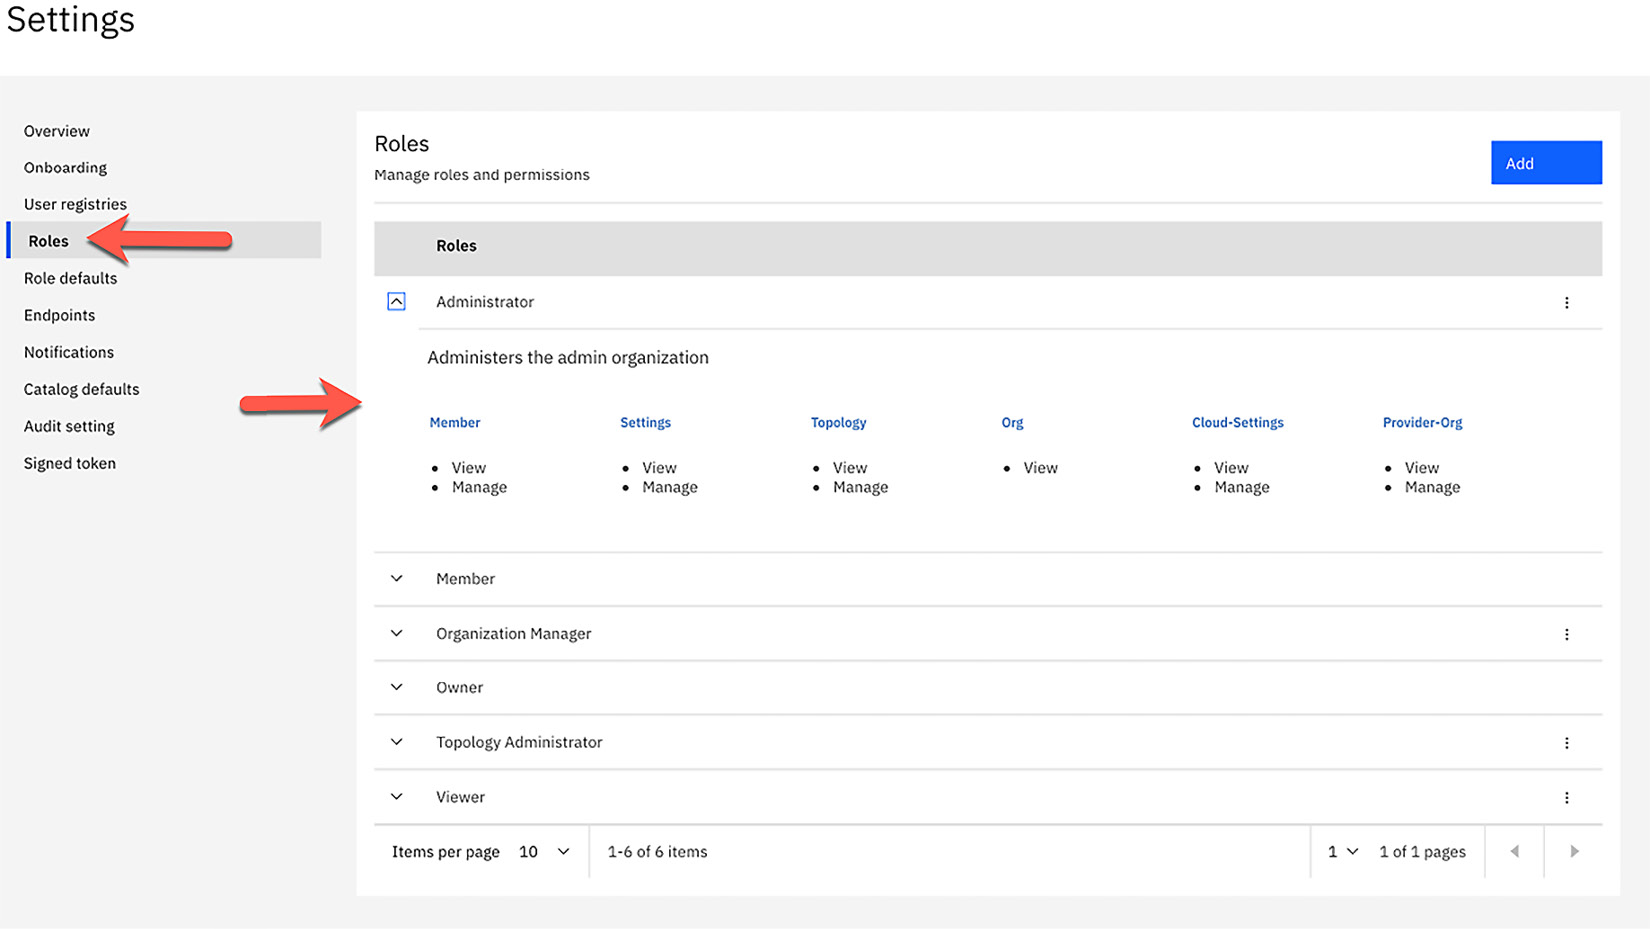Open Items per page dropdown
The image size is (1650, 929).
point(544,852)
